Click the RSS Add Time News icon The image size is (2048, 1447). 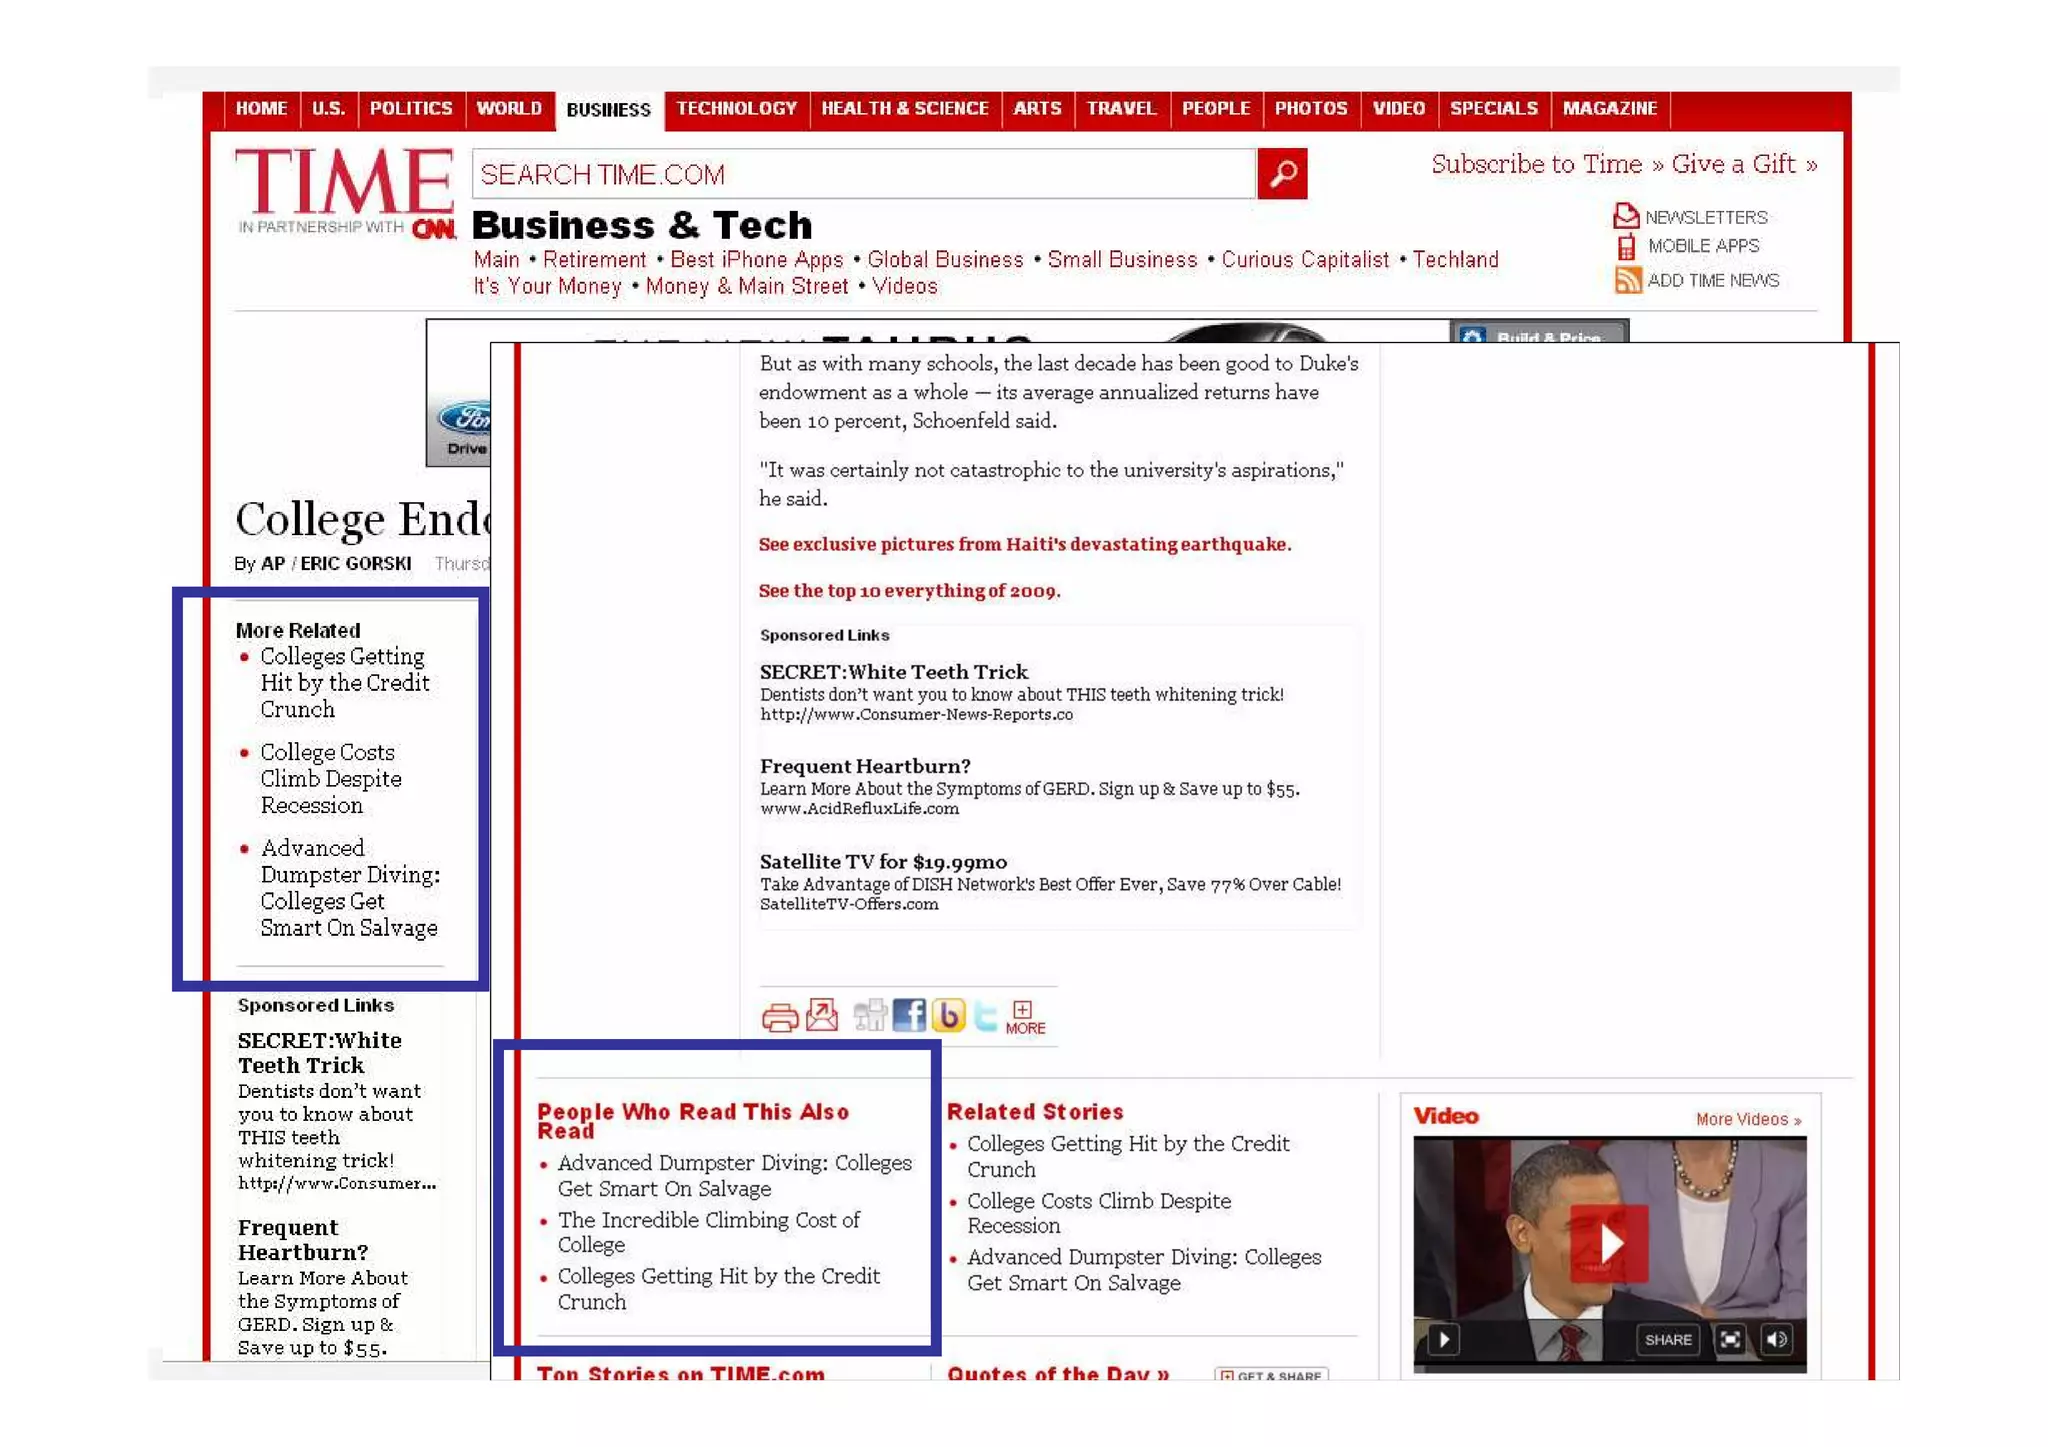click(1627, 280)
